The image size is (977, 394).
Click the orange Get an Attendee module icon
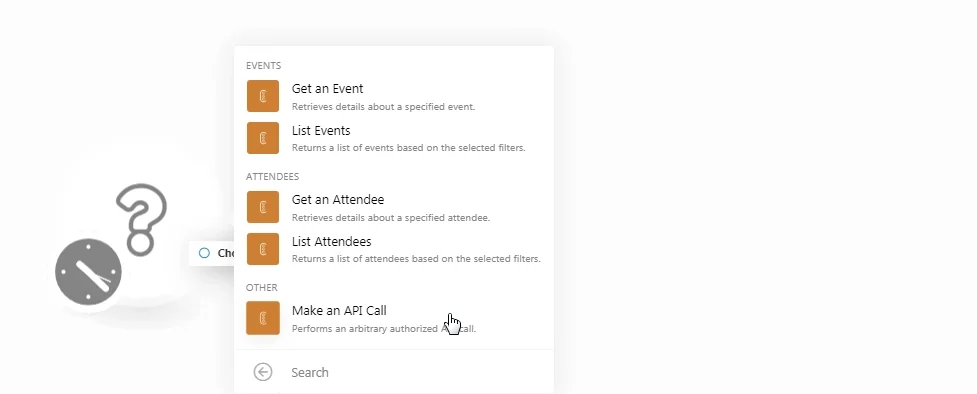coord(263,207)
